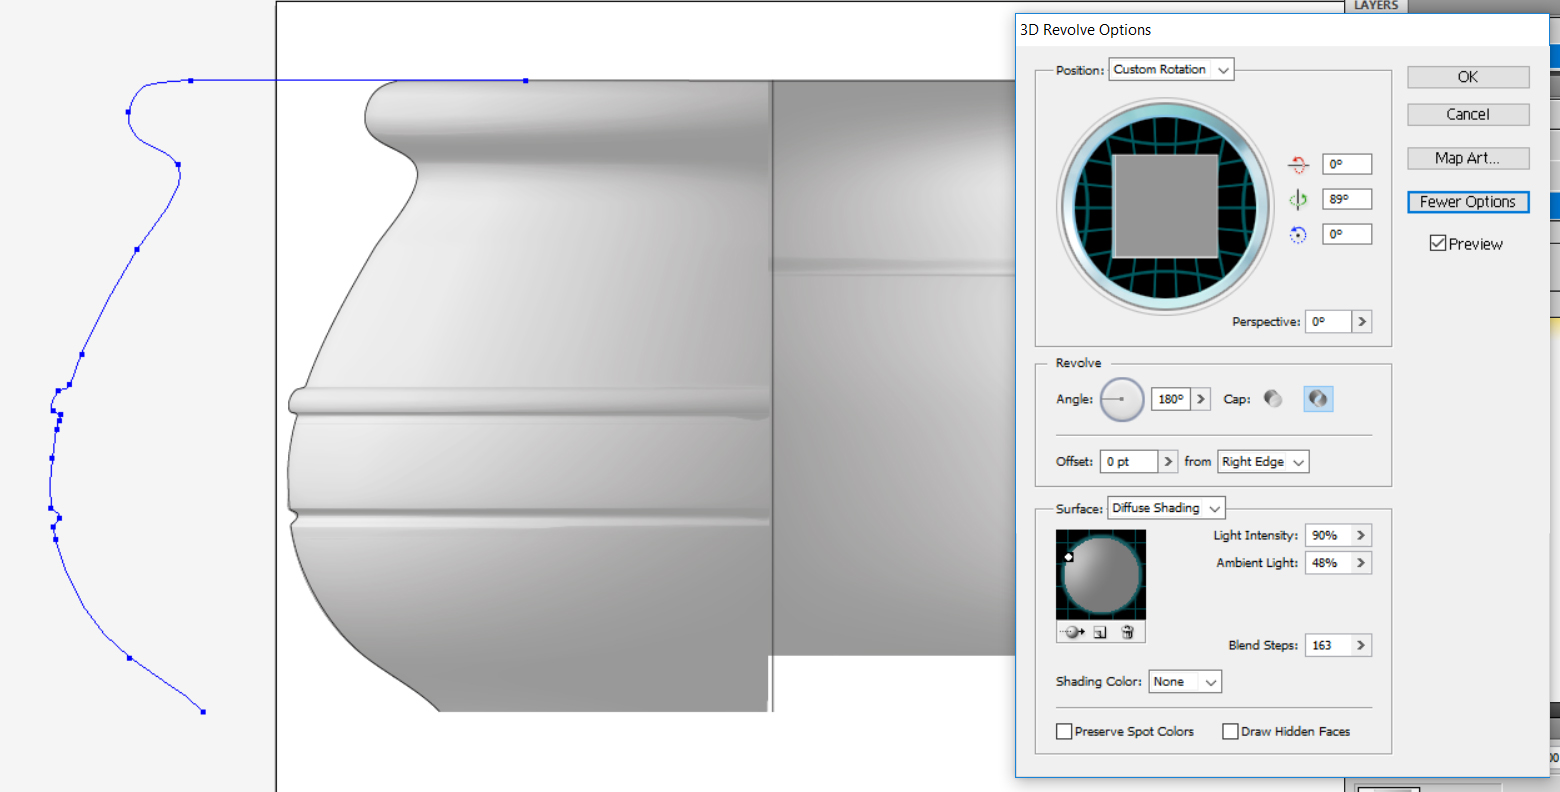1560x792 pixels.
Task: Click the Map Art button
Action: [x=1467, y=158]
